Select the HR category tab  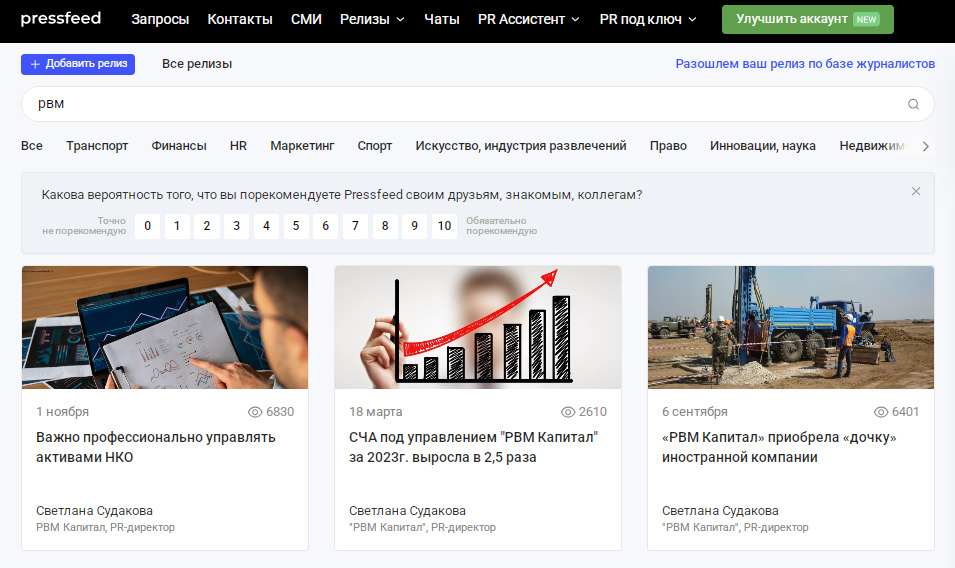pyautogui.click(x=238, y=146)
